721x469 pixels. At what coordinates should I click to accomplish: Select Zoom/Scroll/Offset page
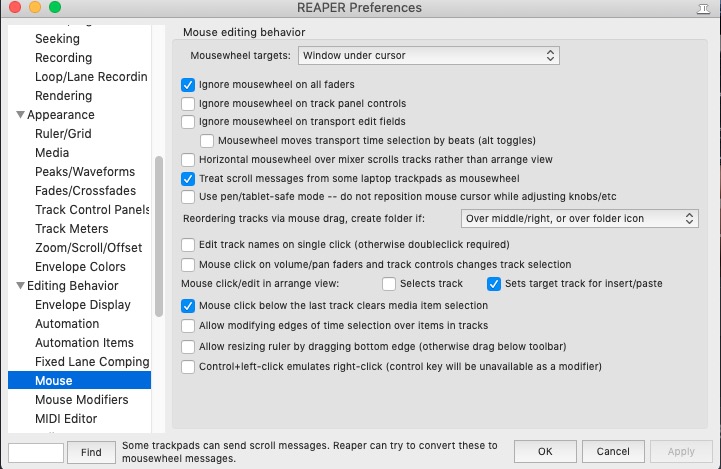click(89, 248)
